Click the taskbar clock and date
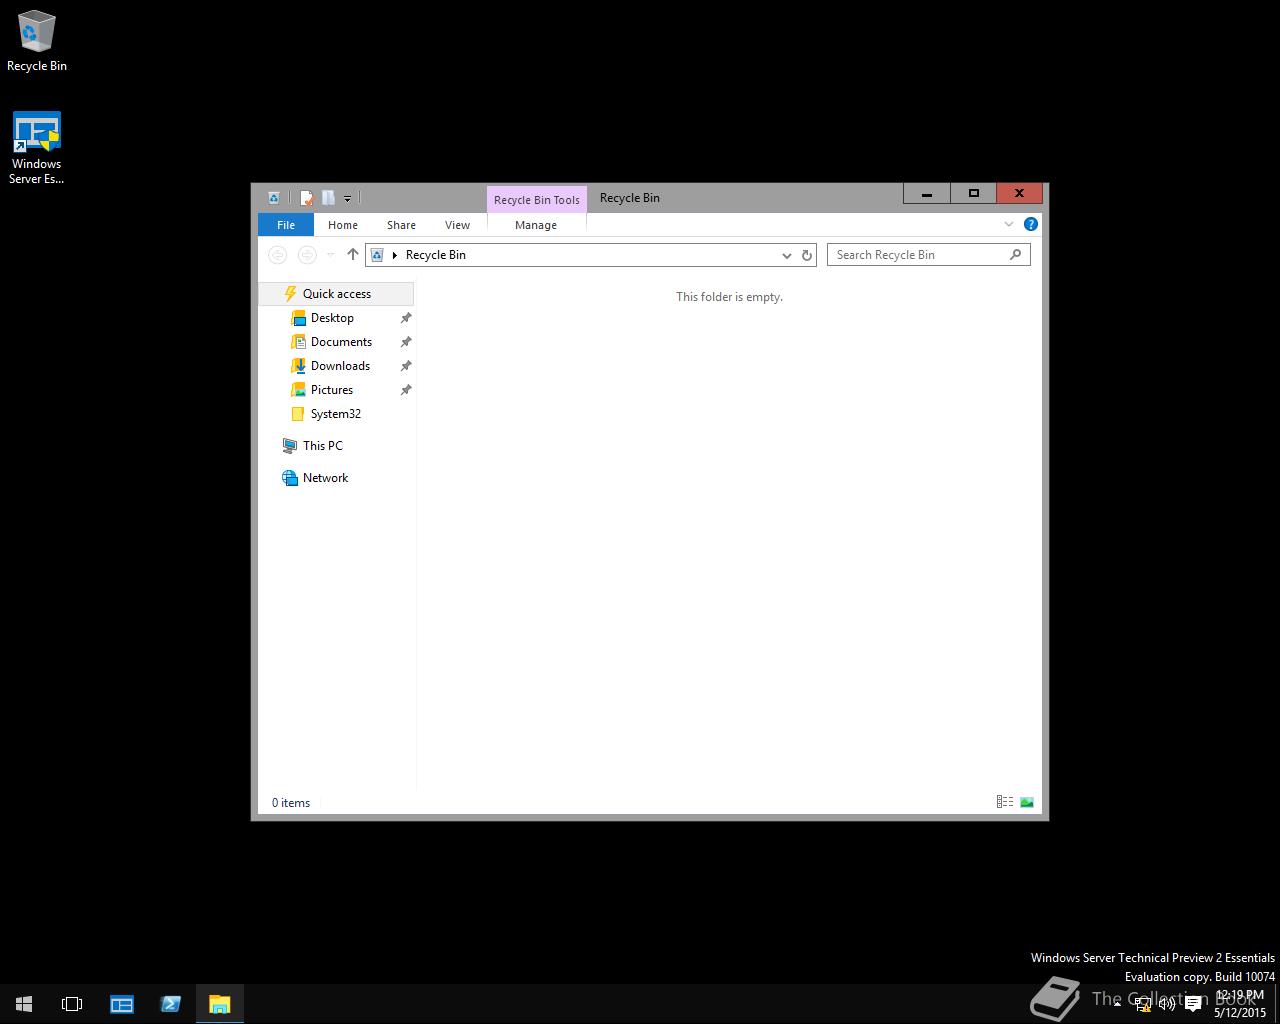This screenshot has width=1280, height=1024. click(x=1240, y=1004)
